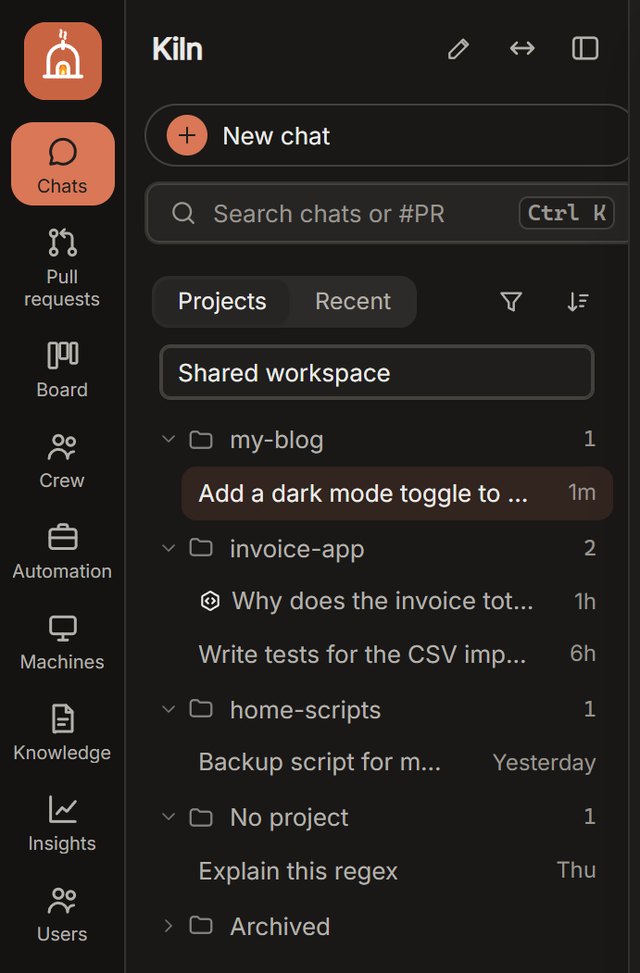This screenshot has width=640, height=973.
Task: Expand the Archived group chevron
Action: pyautogui.click(x=168, y=926)
